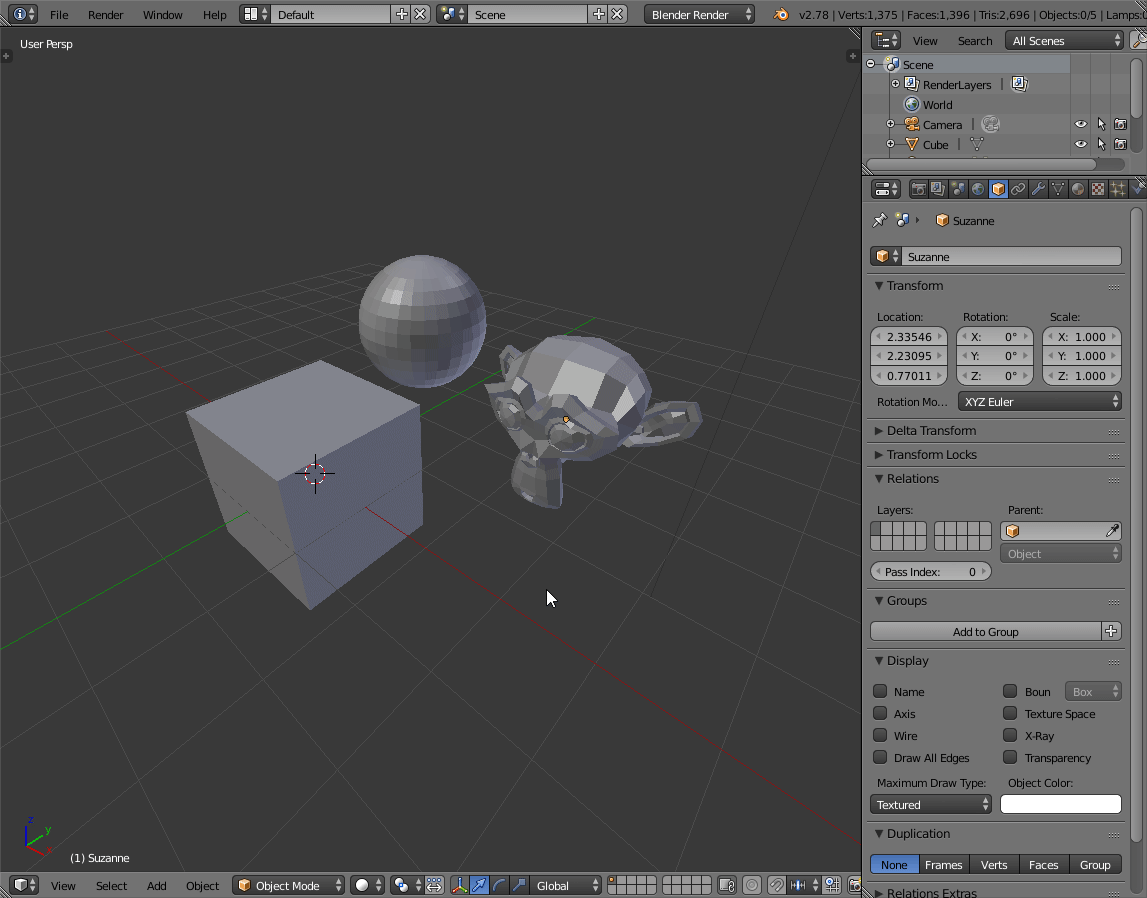Open the Window menu

tap(162, 15)
